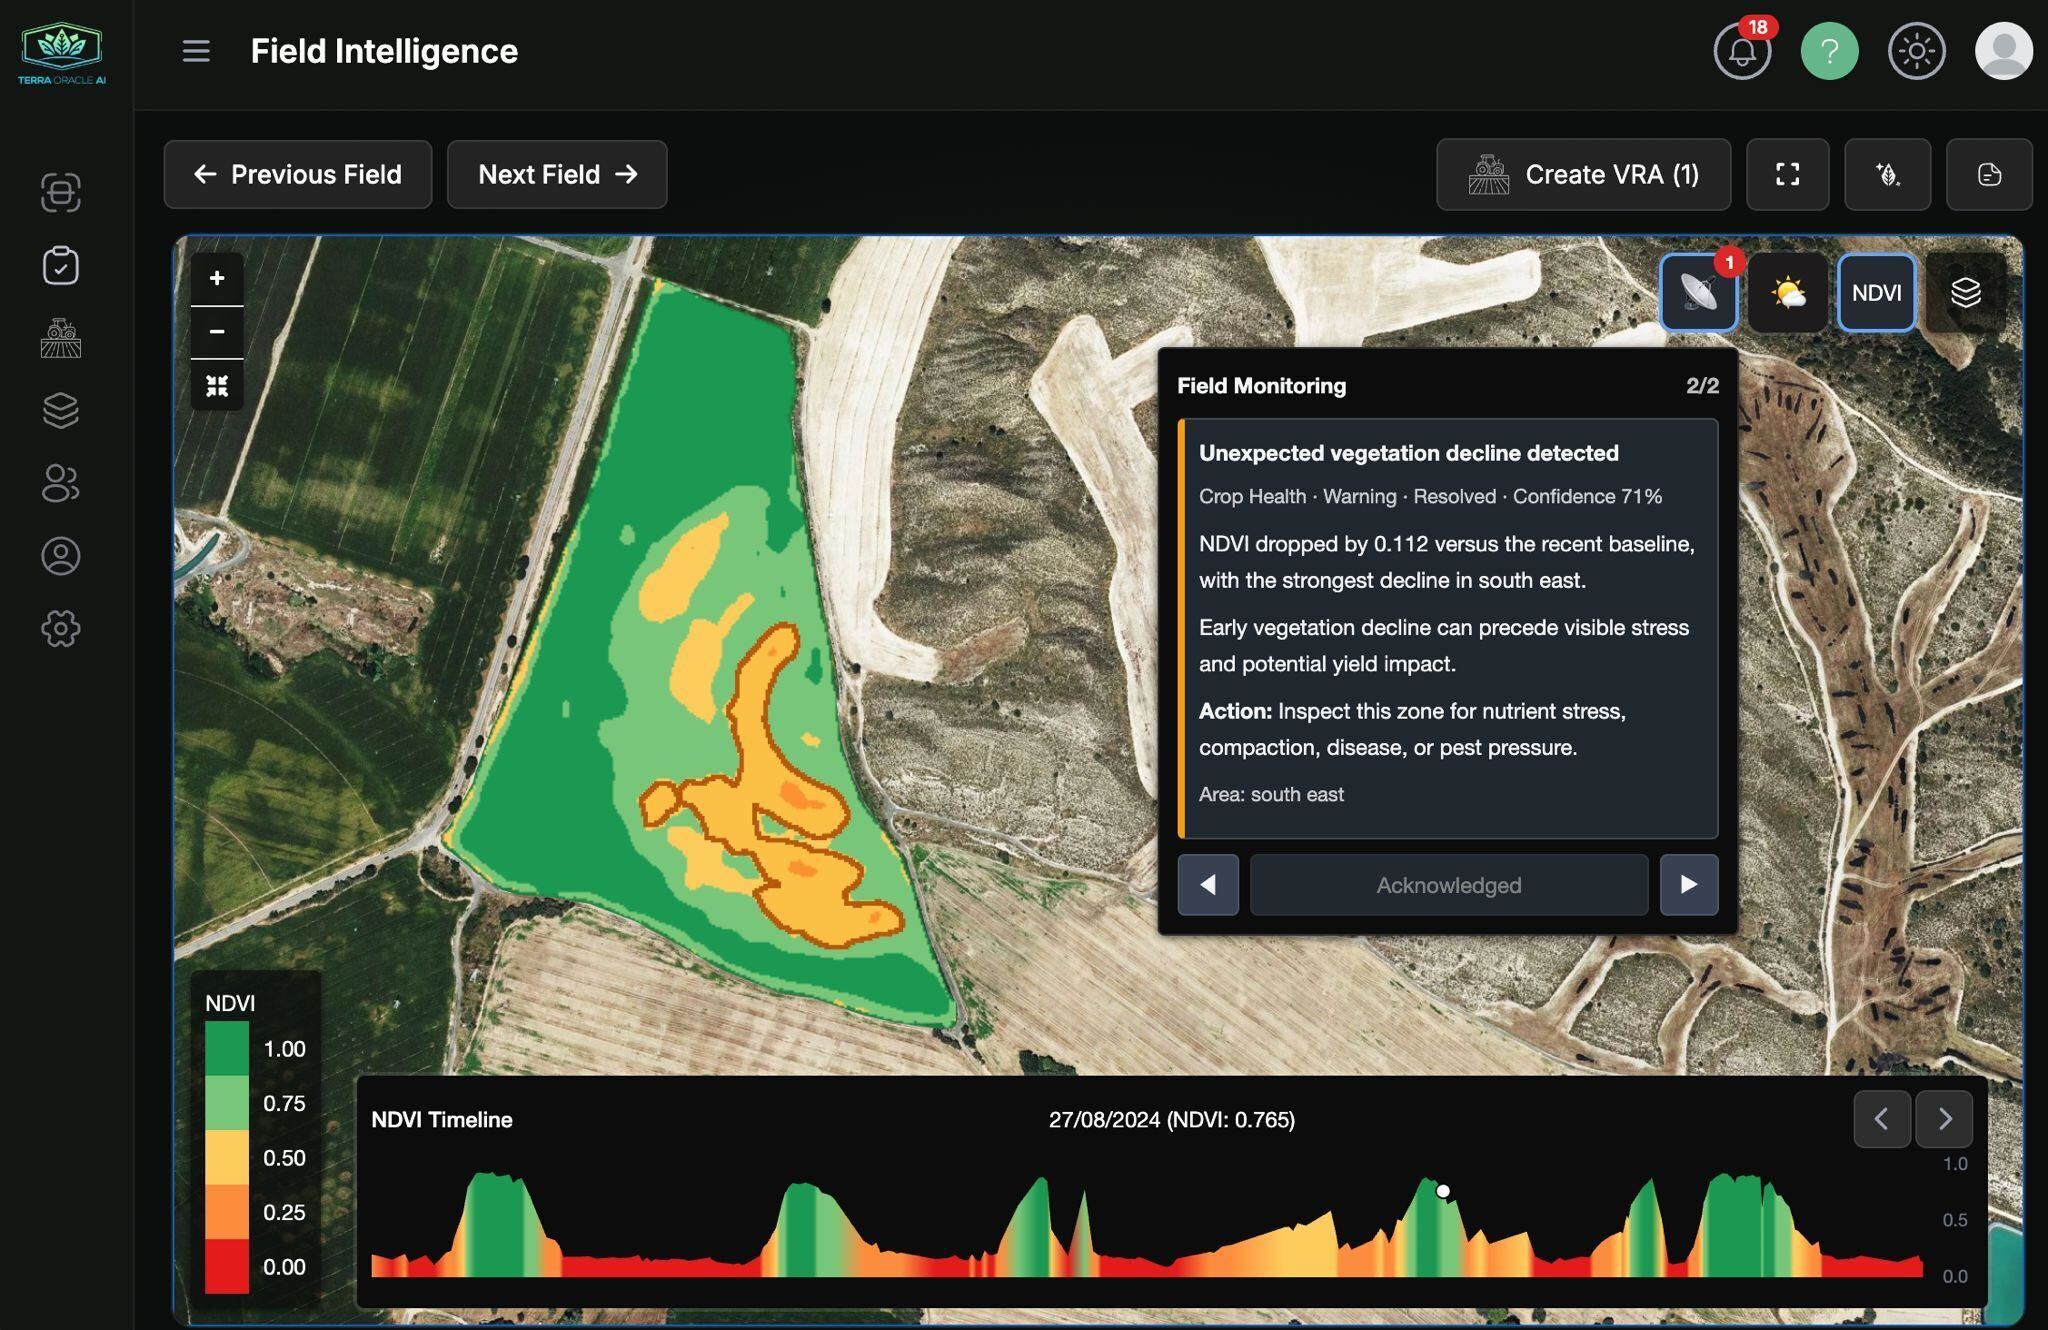This screenshot has width=2048, height=1330.
Task: Select the layers stack icon in the sidebar
Action: [x=62, y=411]
